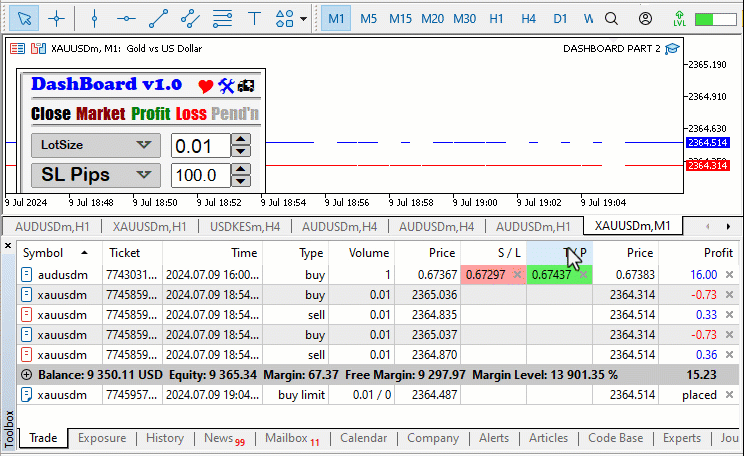The image size is (744, 456).
Task: Open the search magnifier icon
Action: (x=611, y=19)
